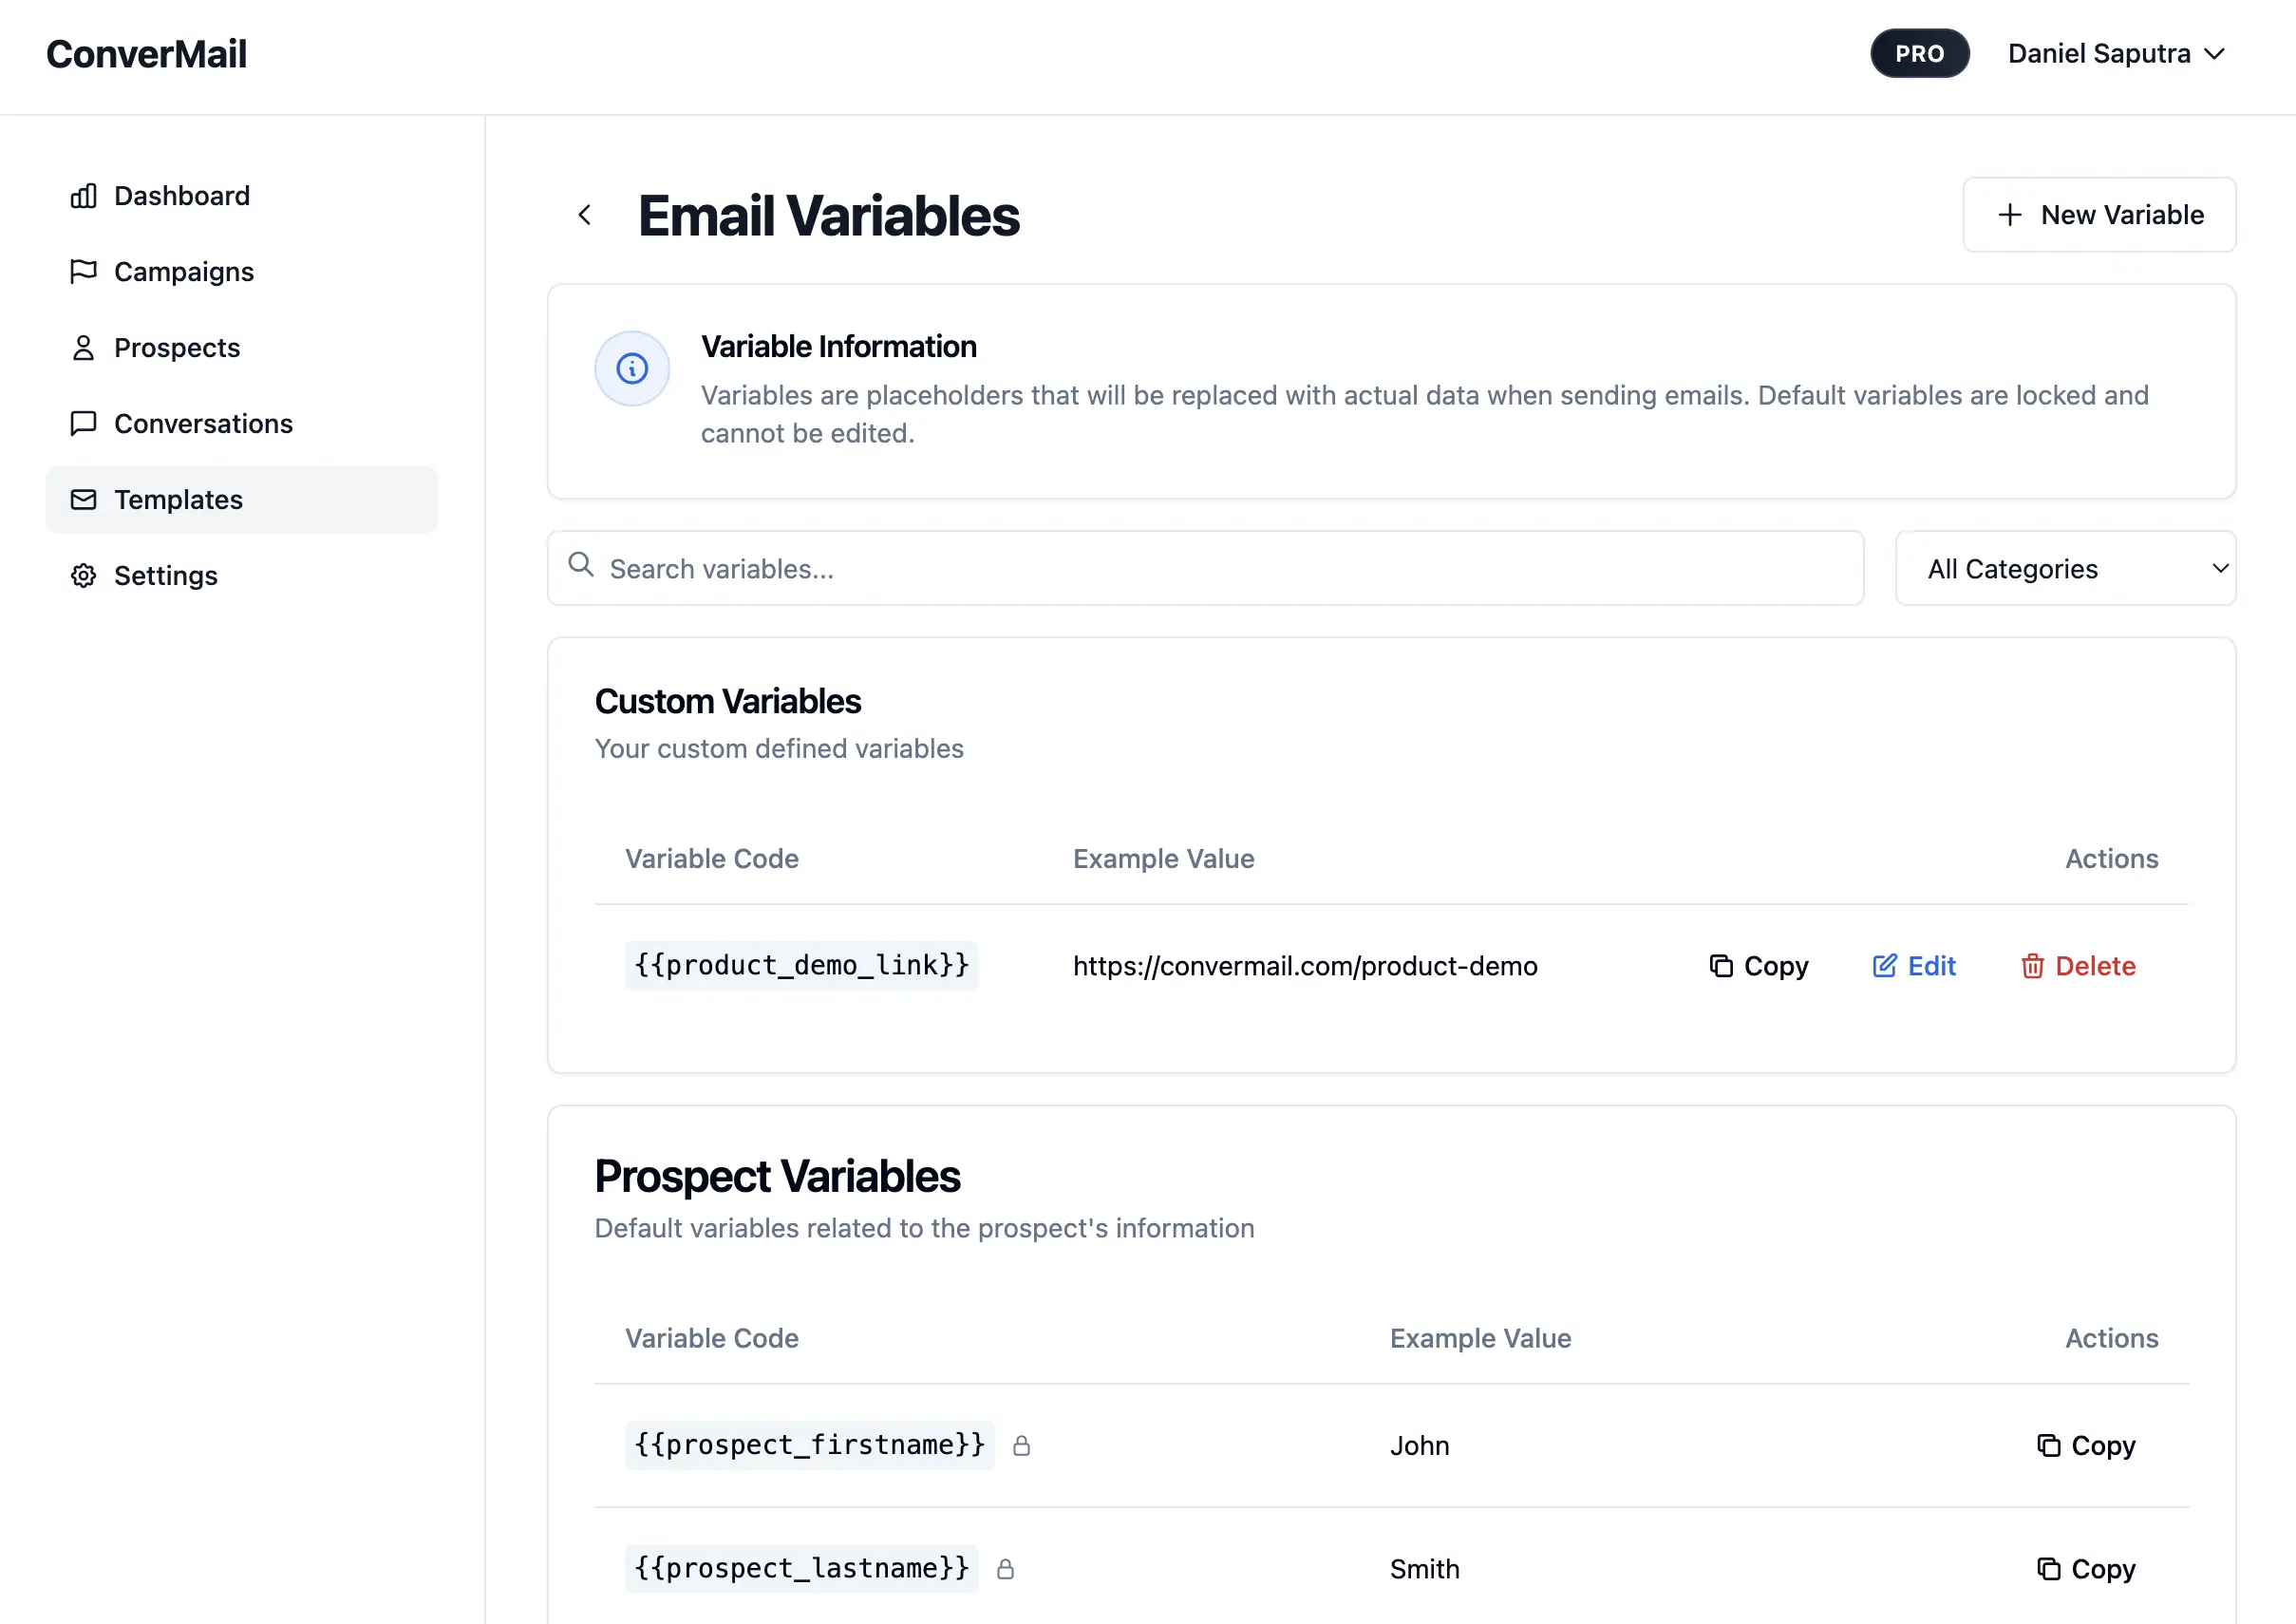Open Settings from the sidebar

[165, 576]
